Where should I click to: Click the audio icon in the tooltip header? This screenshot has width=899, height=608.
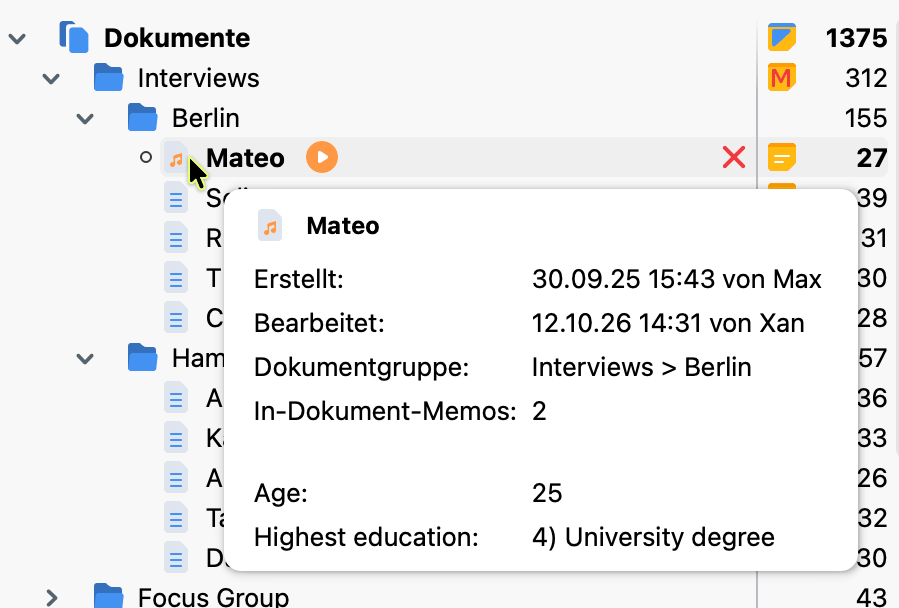(x=270, y=225)
